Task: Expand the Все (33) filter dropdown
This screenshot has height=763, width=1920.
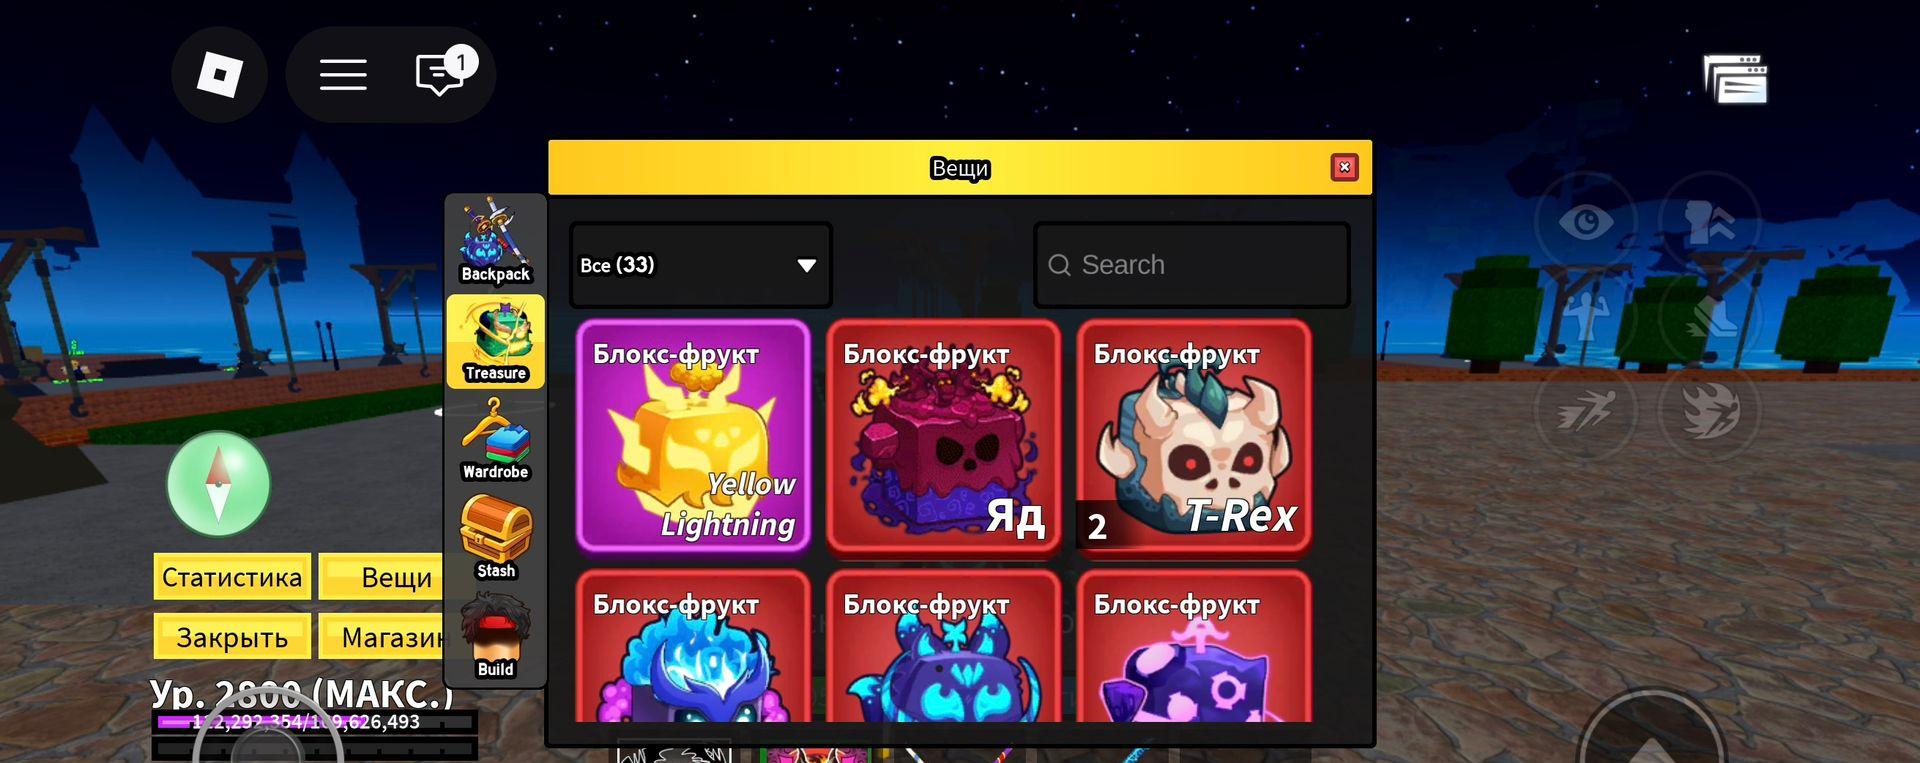Action: coord(700,265)
